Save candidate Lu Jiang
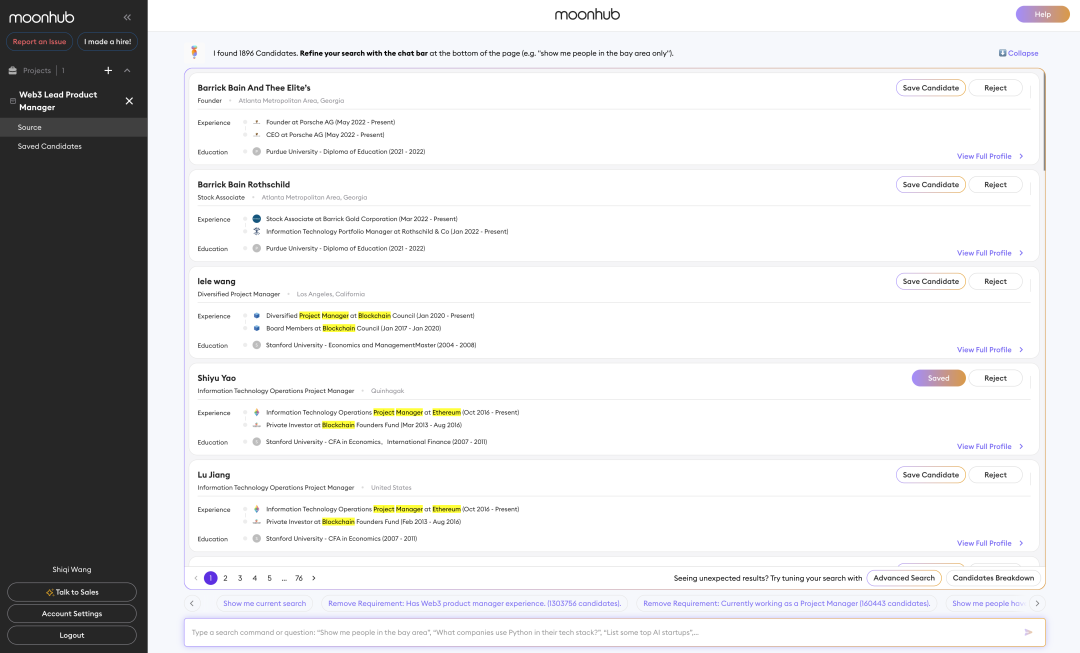Image resolution: width=1080 pixels, height=653 pixels. point(930,475)
